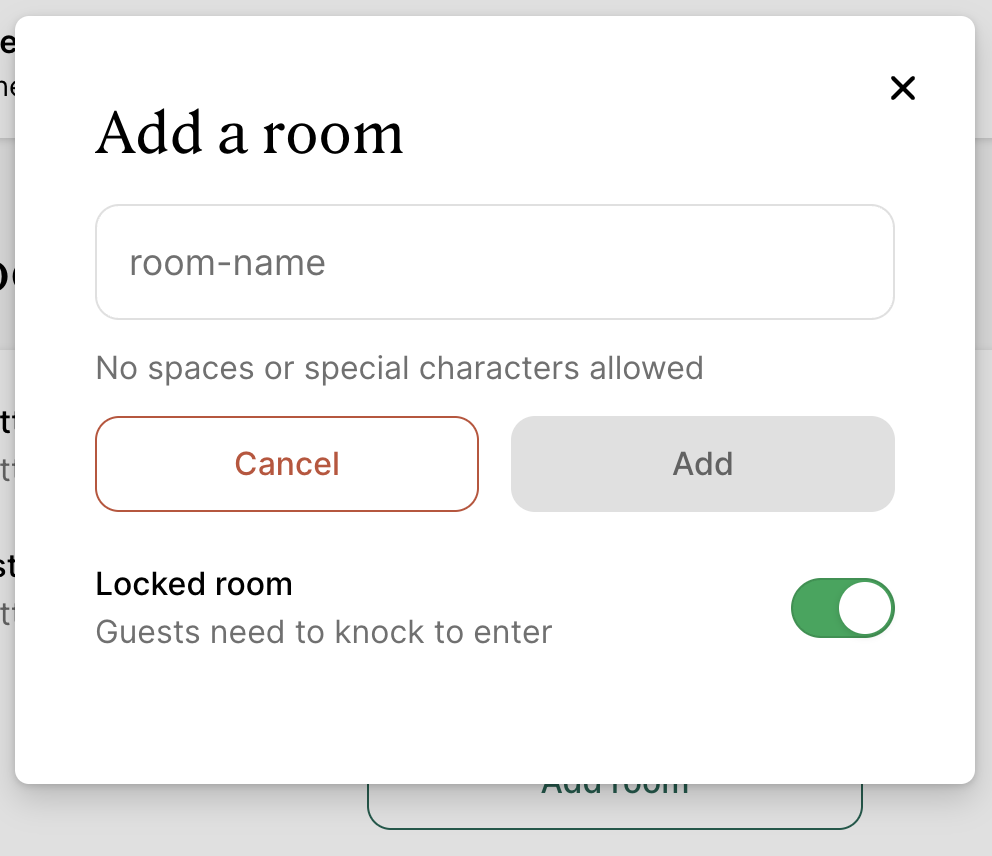Click the "Guests need to knock" description
Image resolution: width=992 pixels, height=856 pixels.
324,632
